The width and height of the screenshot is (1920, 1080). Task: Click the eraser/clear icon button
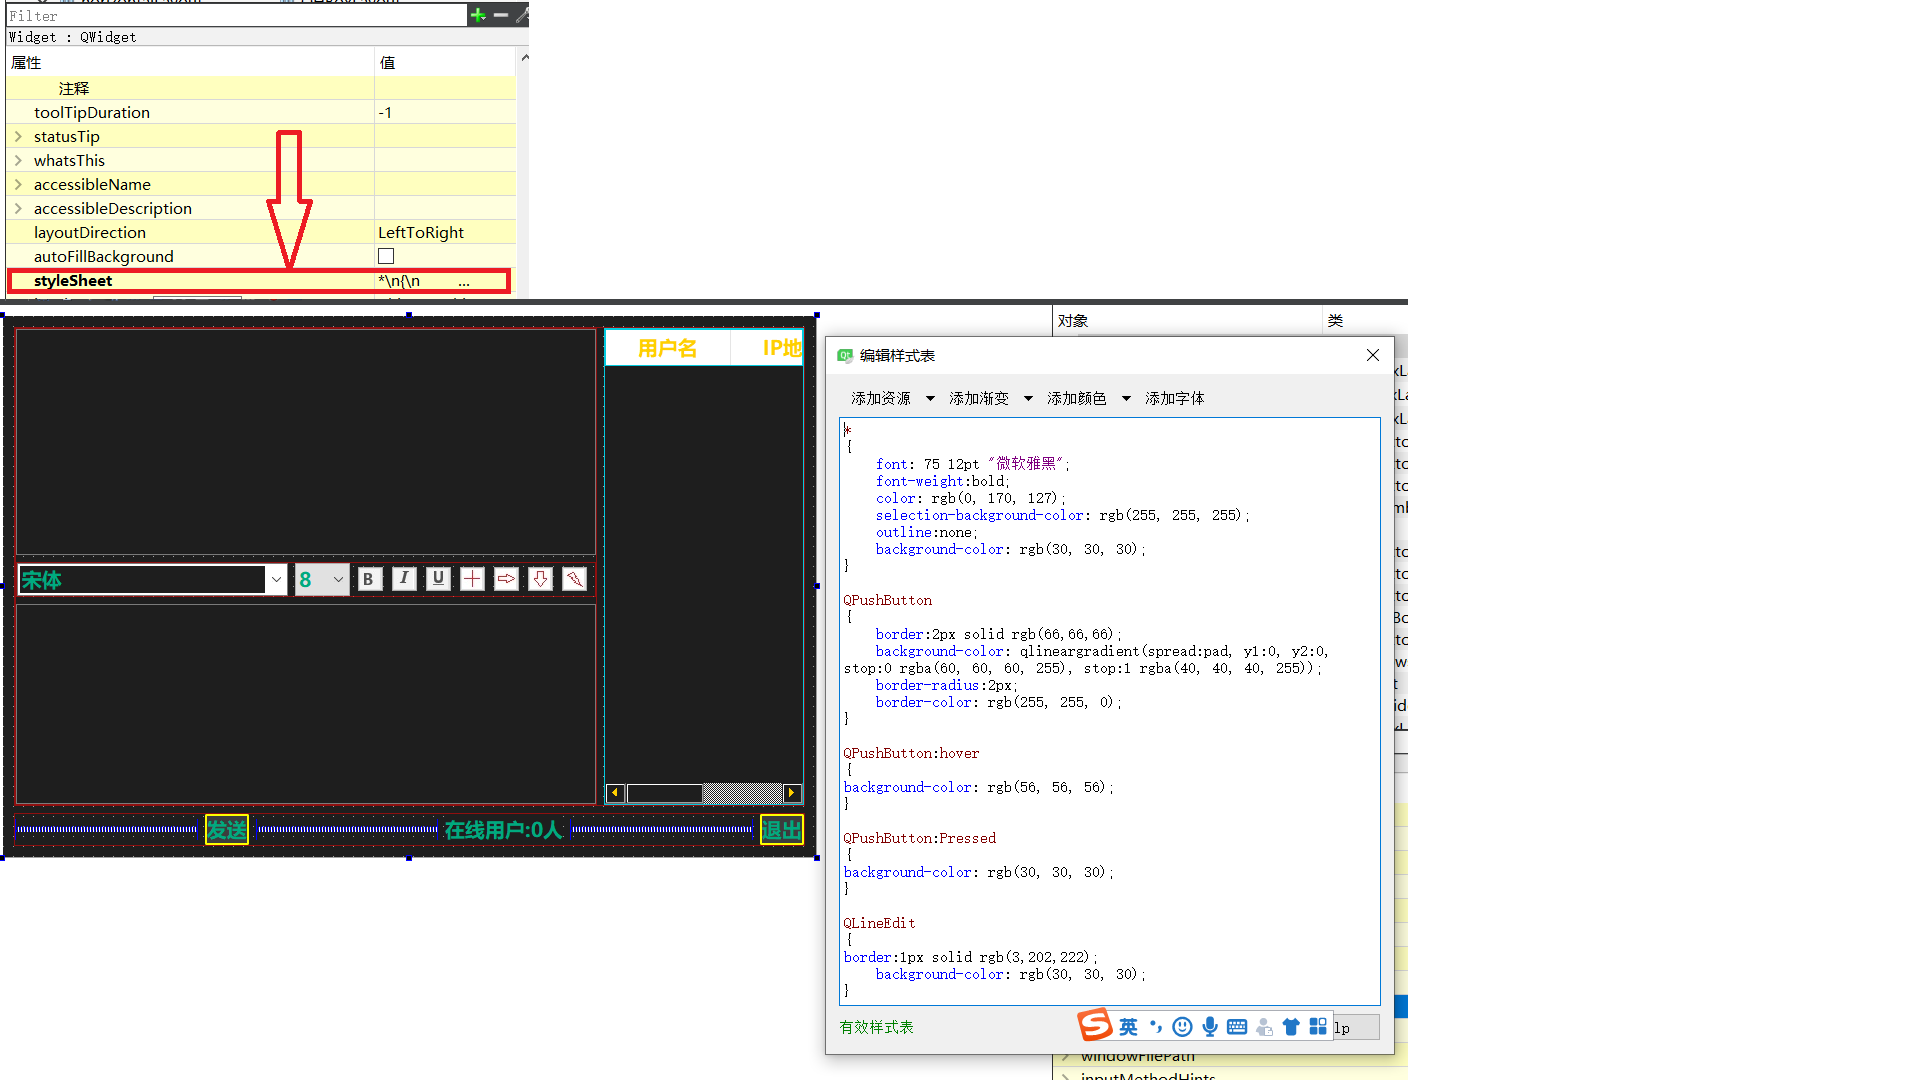point(574,579)
